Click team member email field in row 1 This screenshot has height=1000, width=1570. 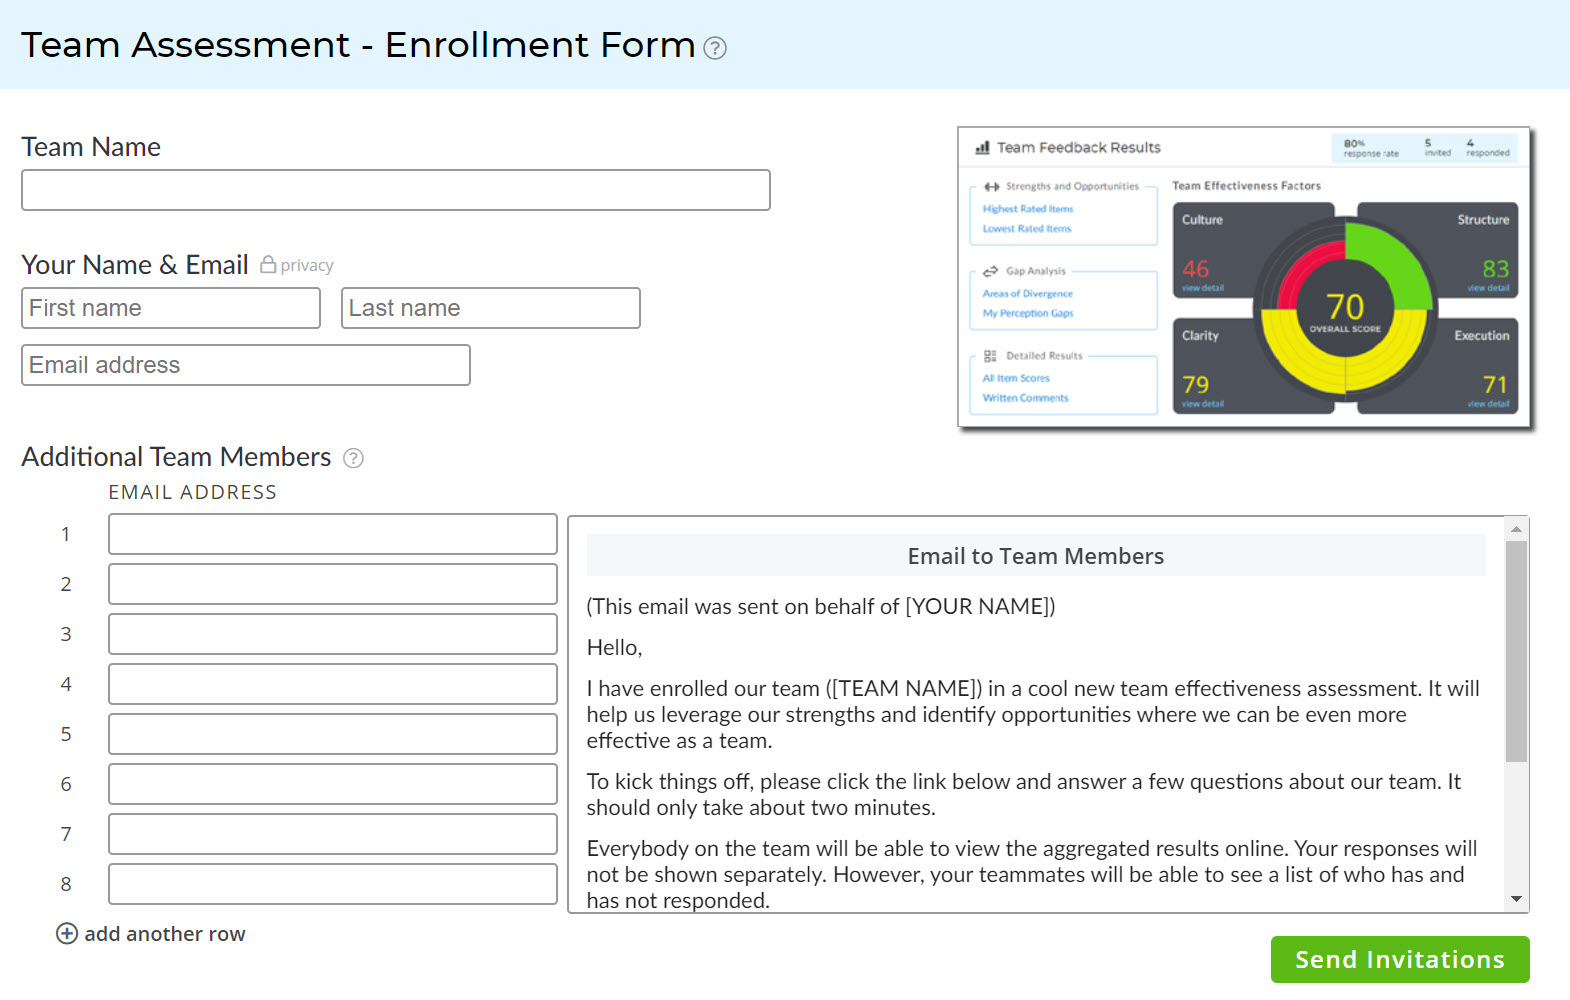click(333, 534)
